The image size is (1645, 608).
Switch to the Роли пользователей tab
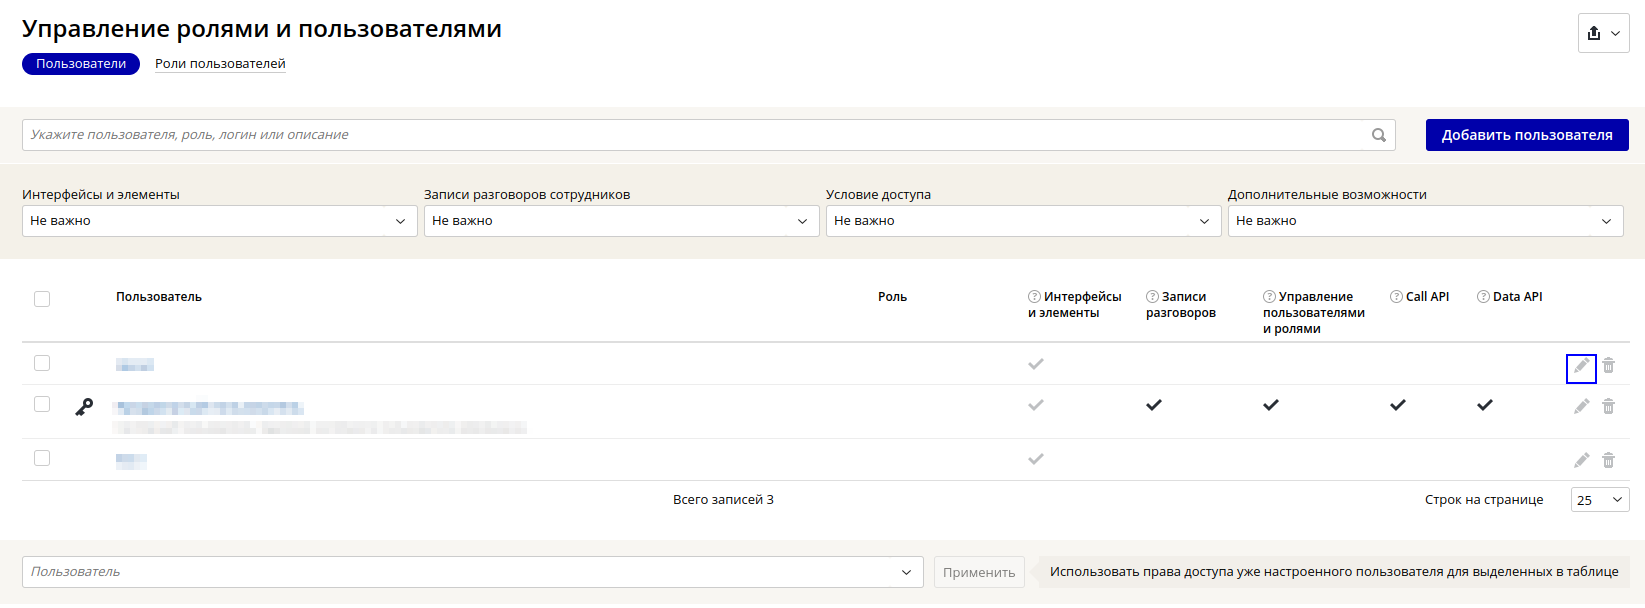pos(220,64)
